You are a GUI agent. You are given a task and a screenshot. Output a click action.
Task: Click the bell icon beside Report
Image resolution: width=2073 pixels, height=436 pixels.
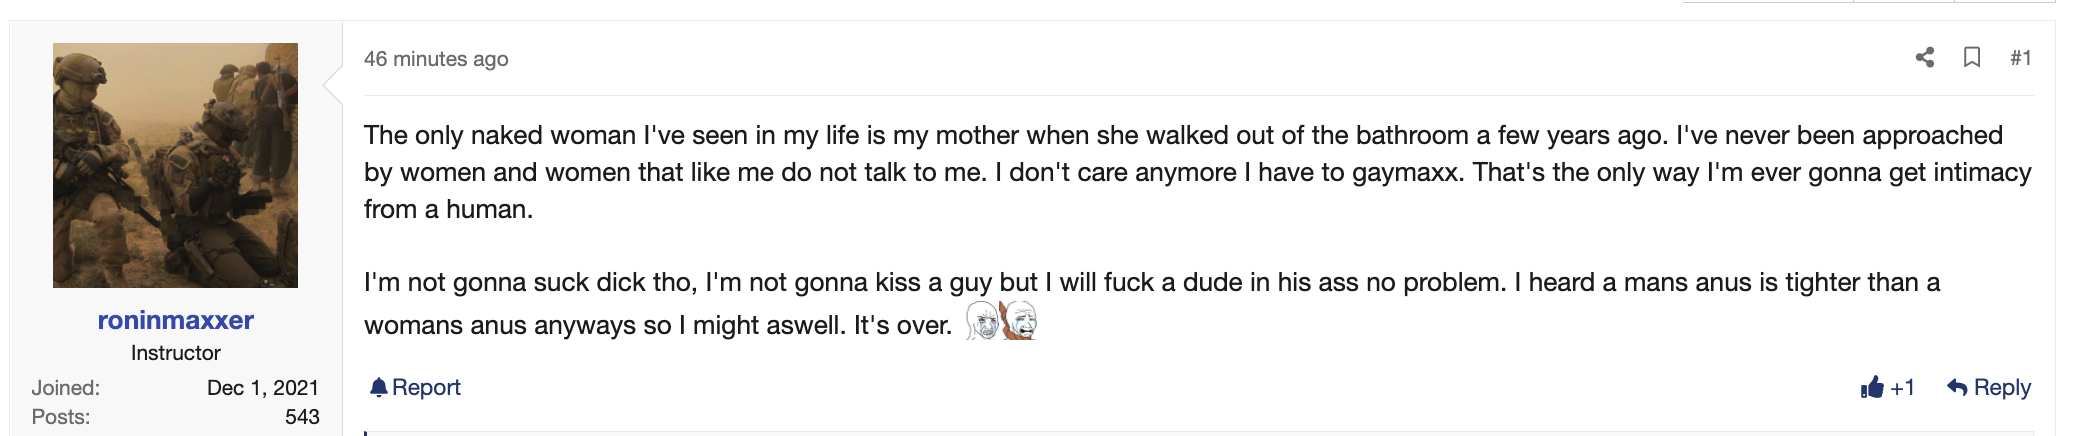click(x=378, y=387)
